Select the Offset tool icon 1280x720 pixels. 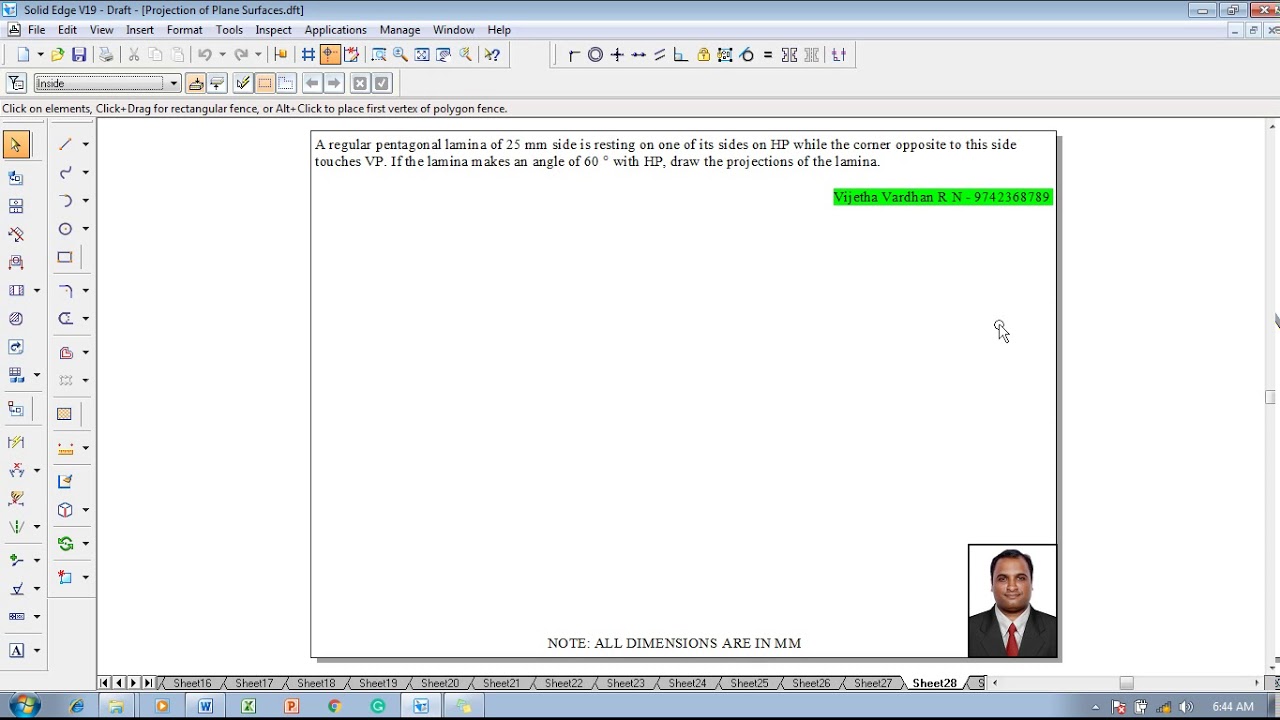click(65, 352)
